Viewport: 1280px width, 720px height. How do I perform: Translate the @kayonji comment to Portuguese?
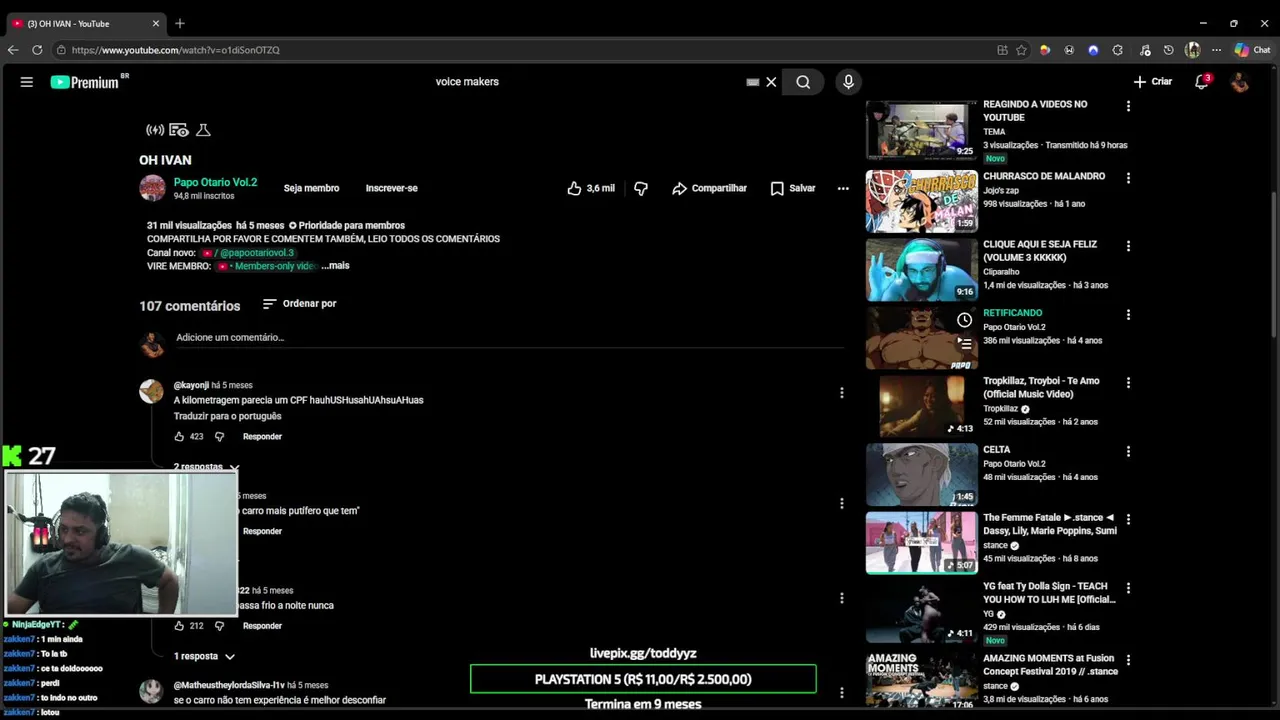[227, 416]
